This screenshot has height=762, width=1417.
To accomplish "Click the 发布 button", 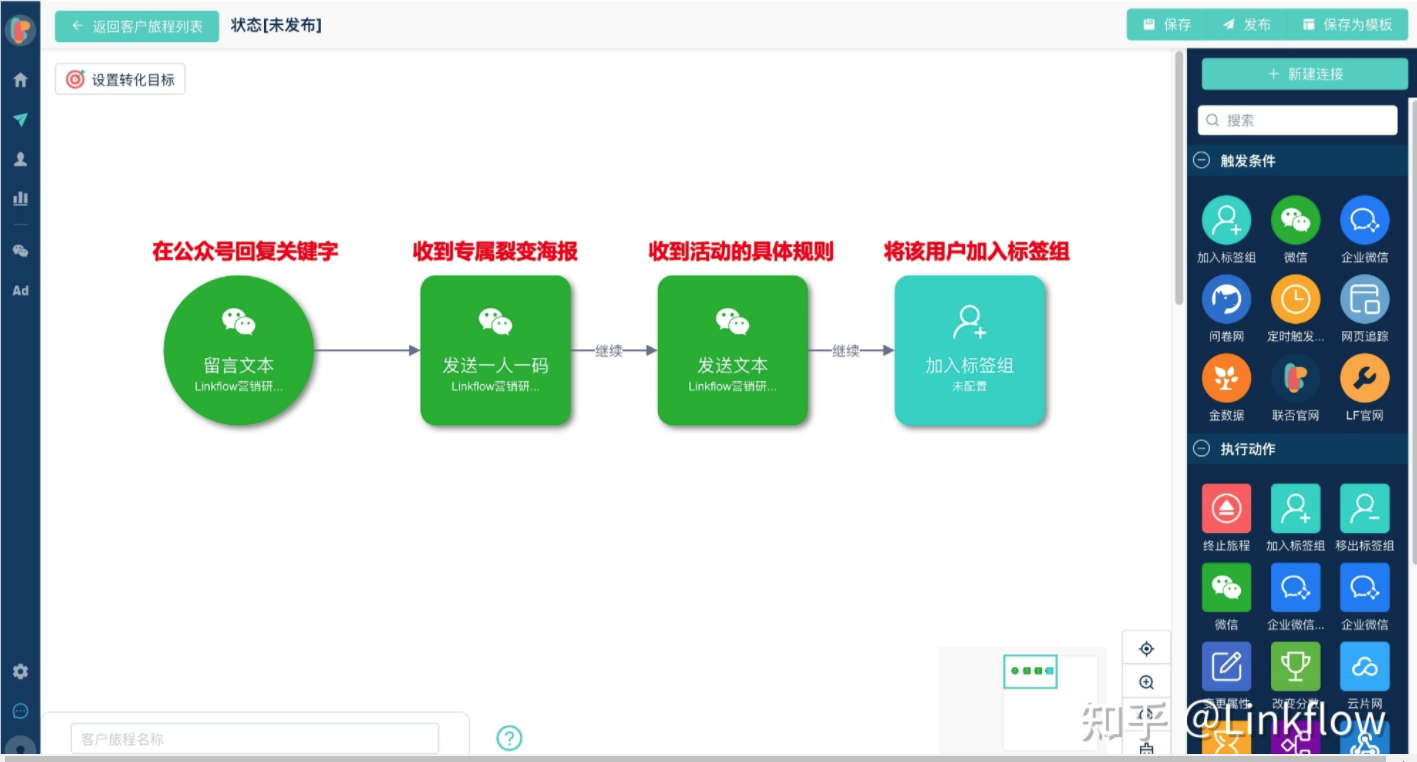I will [1246, 25].
